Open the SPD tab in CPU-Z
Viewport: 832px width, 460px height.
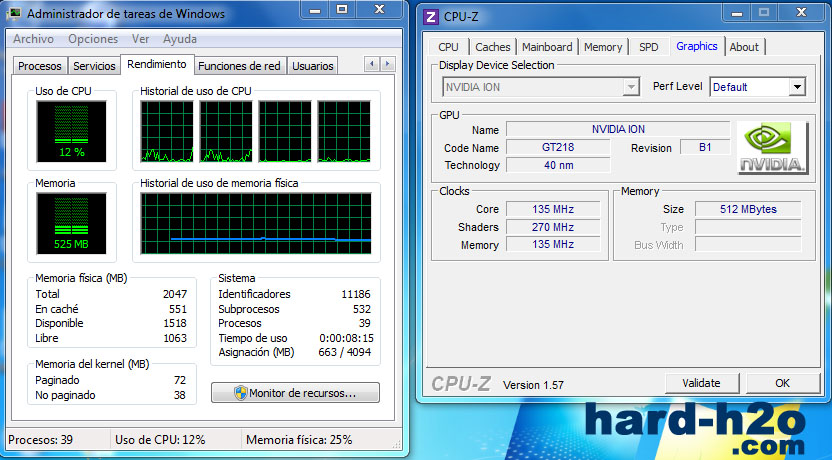click(x=649, y=47)
